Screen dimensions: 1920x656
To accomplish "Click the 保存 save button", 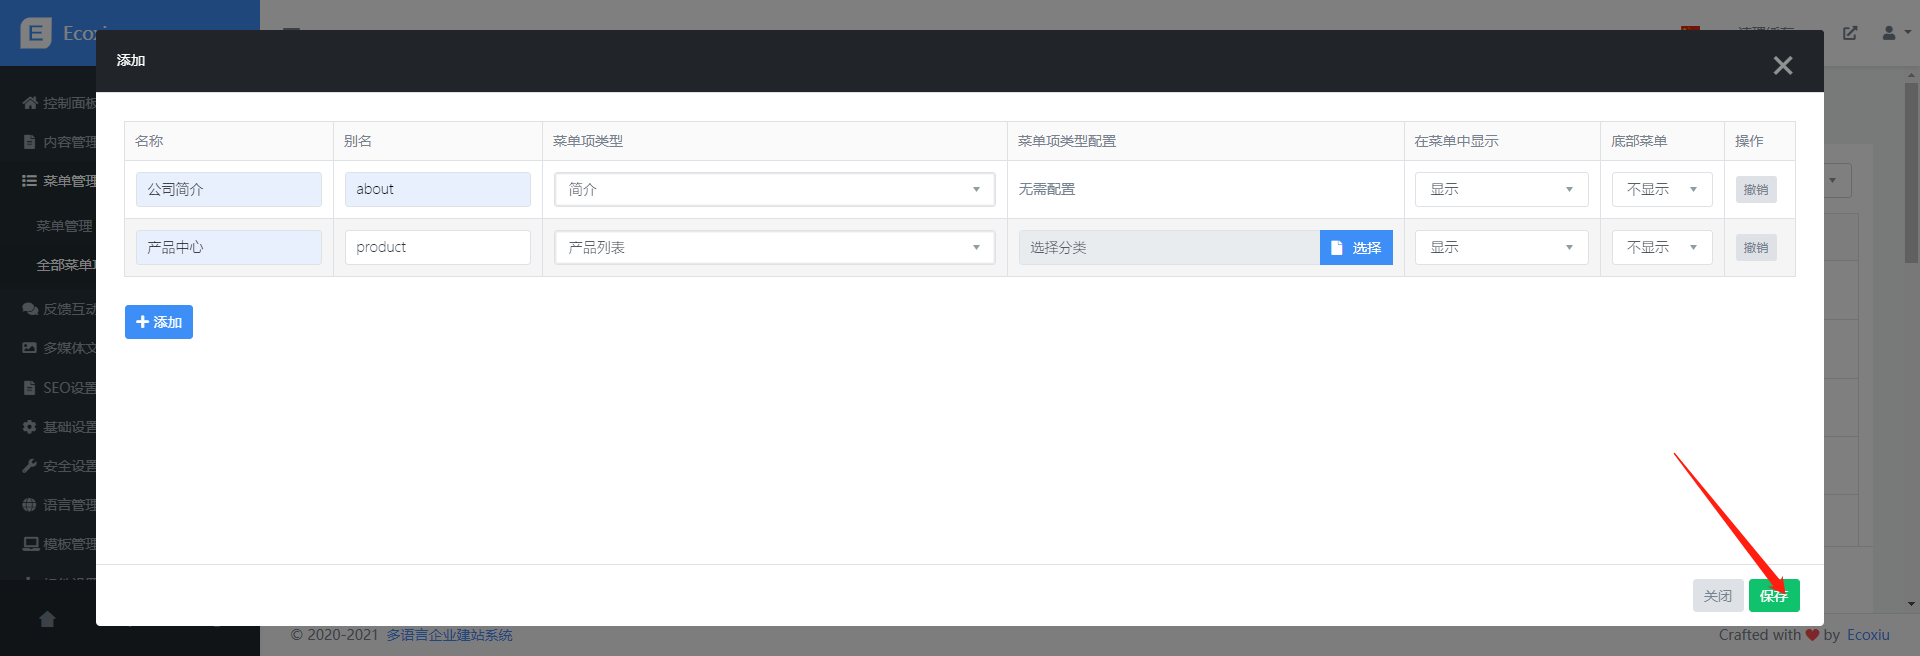I will click(x=1773, y=596).
